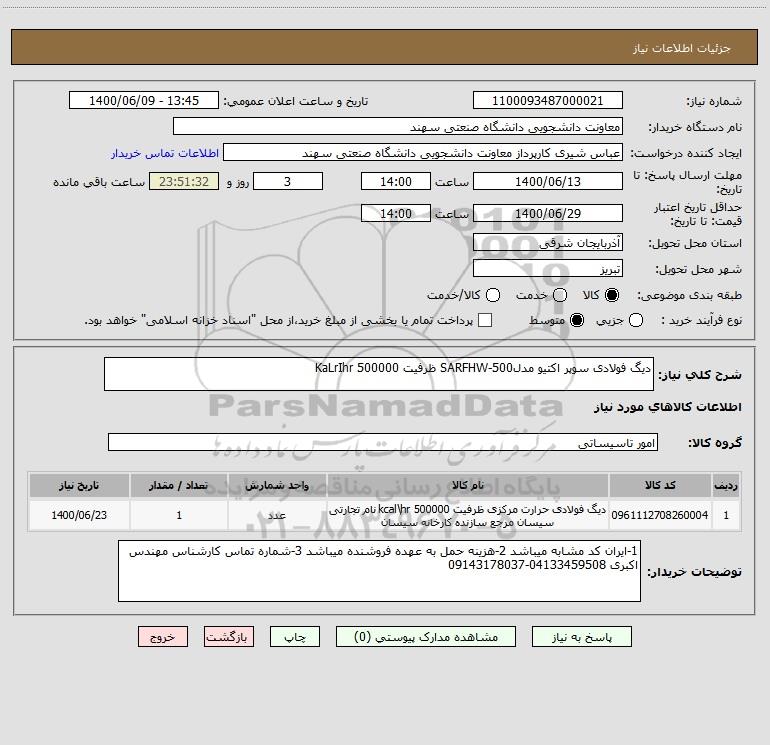Click the price validity time field
This screenshot has height=745, width=770.
click(x=396, y=213)
